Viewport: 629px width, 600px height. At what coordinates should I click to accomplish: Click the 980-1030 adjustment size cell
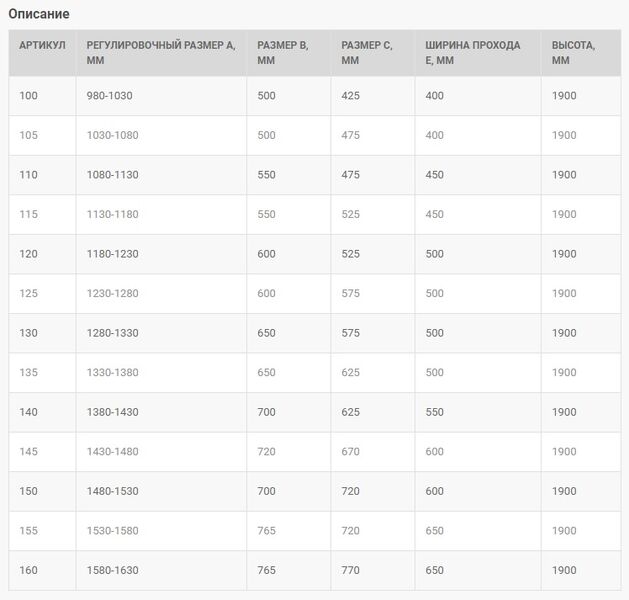[x=110, y=96]
